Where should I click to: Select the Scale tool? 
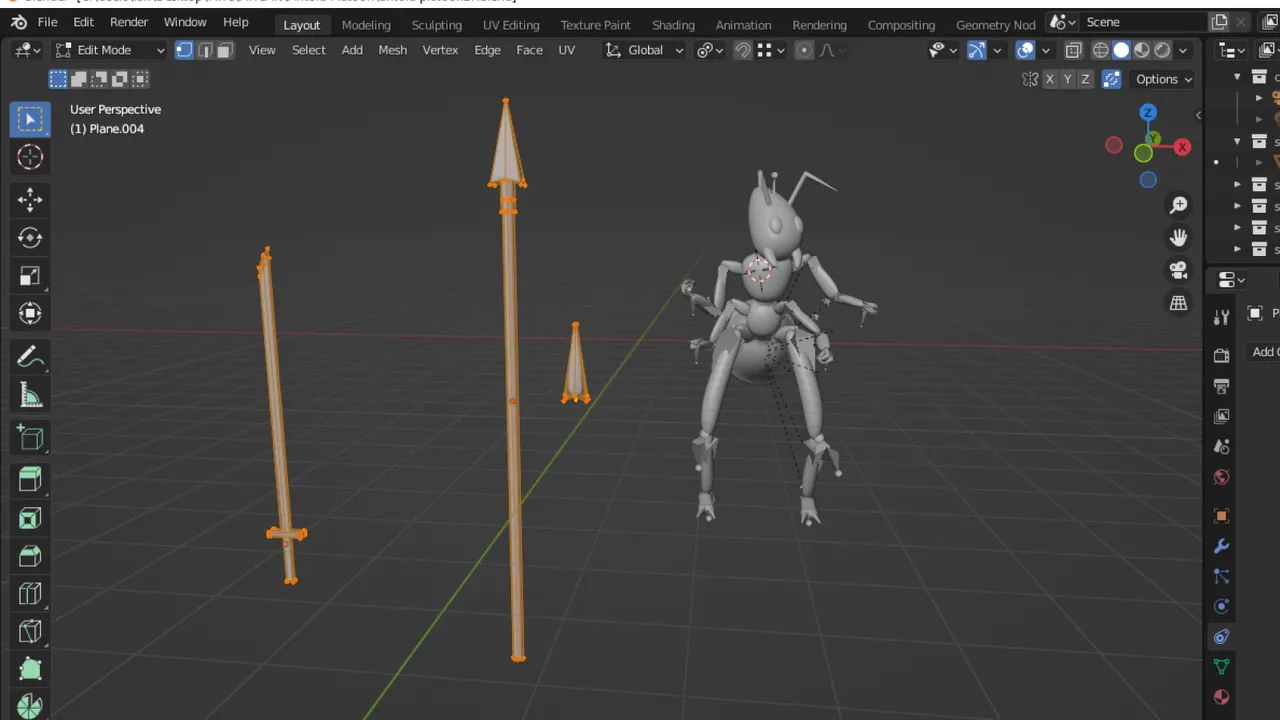(x=30, y=275)
